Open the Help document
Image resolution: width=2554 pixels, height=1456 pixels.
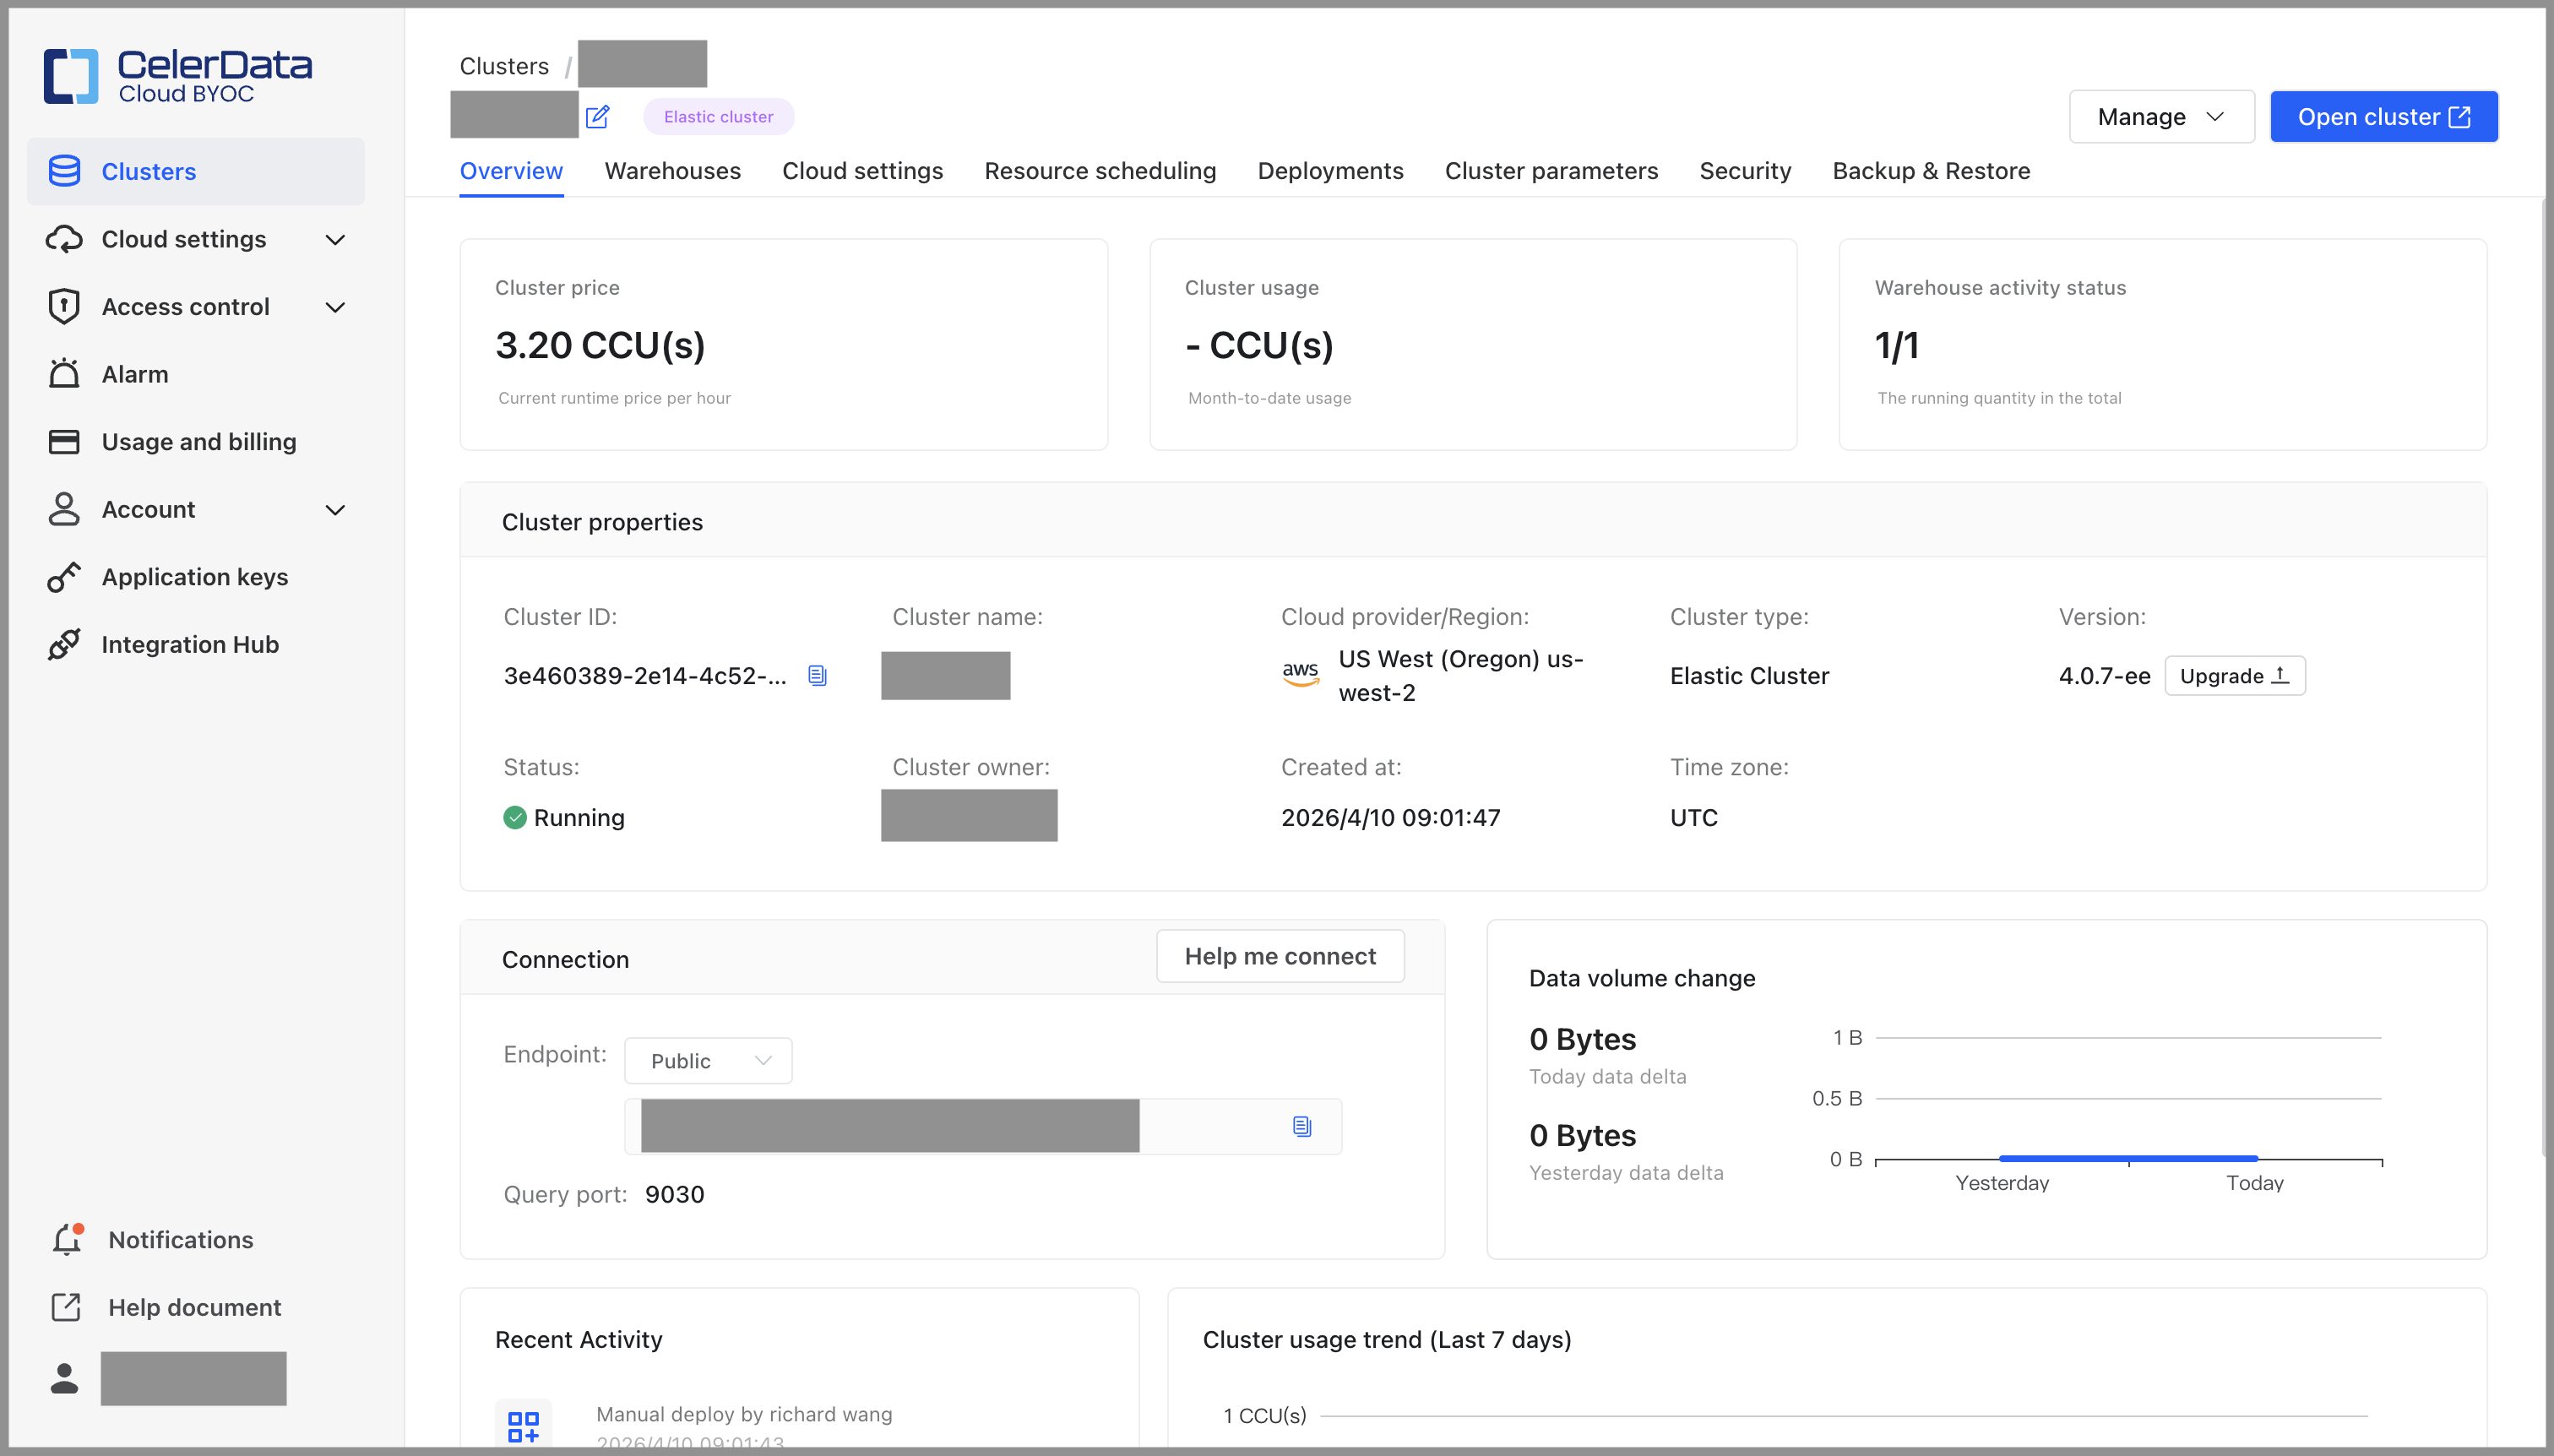194,1307
